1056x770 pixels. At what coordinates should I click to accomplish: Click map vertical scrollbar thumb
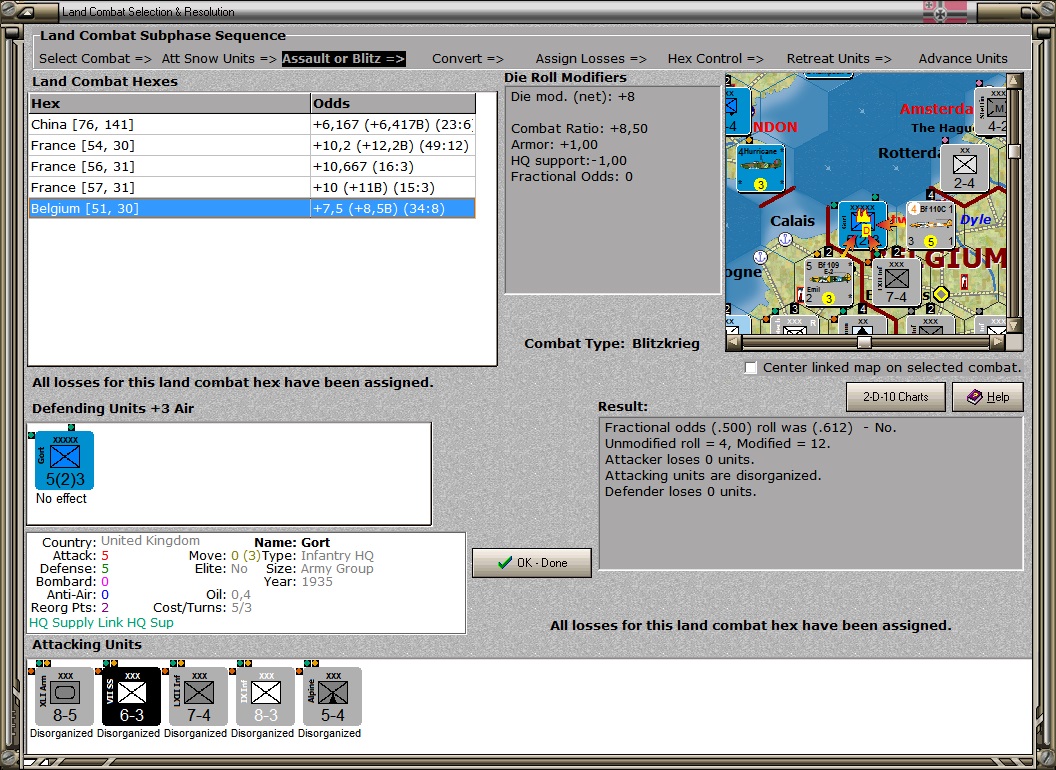coord(1014,151)
